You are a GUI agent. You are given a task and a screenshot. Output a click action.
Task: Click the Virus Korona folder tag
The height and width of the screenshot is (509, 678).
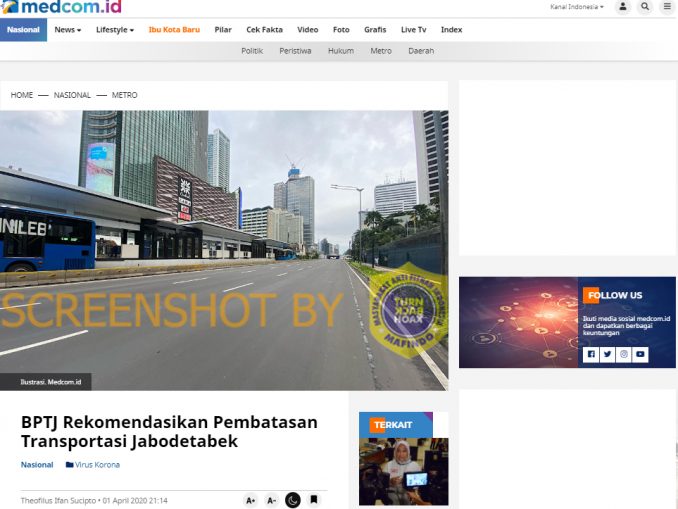point(93,465)
